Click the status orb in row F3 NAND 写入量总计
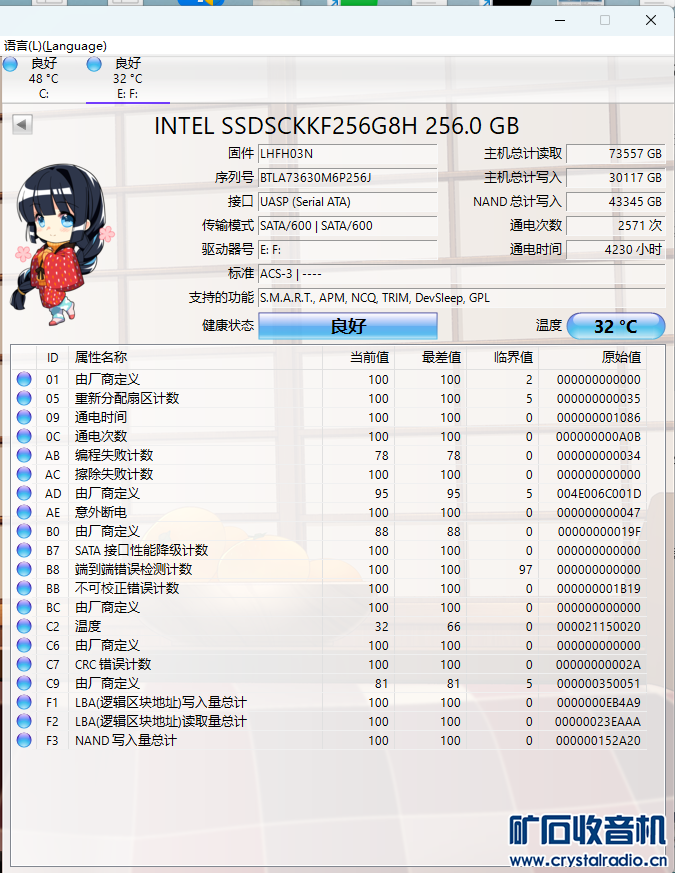Viewport: 675px width, 873px height. pyautogui.click(x=24, y=740)
